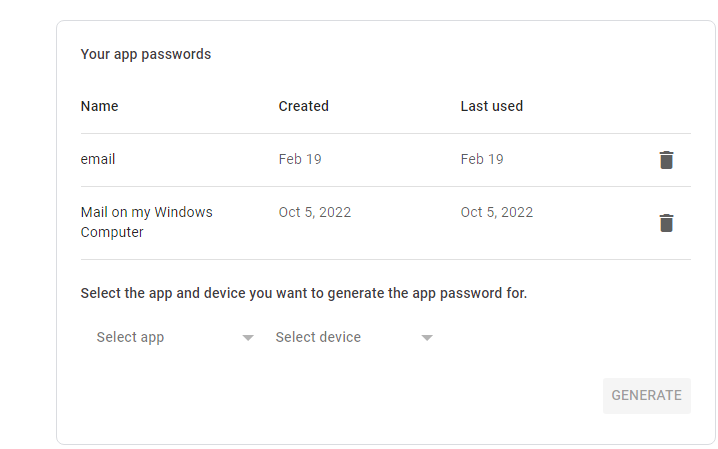Delete the Mail on my Windows Computer password
The width and height of the screenshot is (718, 449).
[x=666, y=223]
